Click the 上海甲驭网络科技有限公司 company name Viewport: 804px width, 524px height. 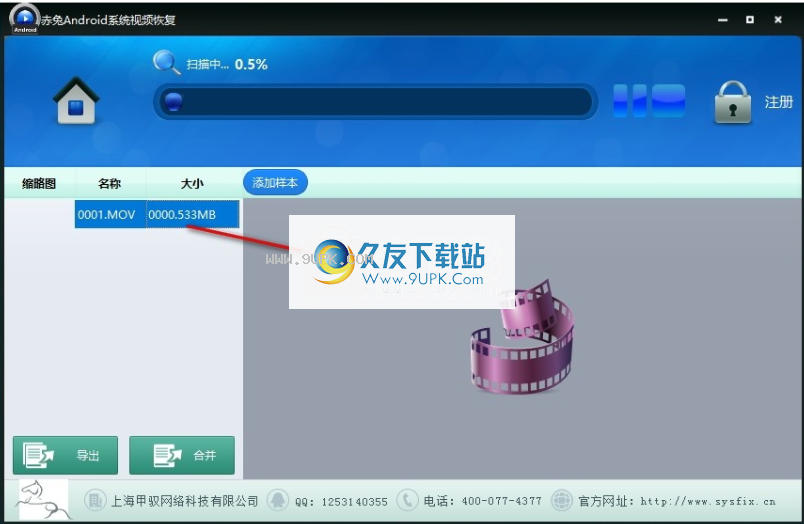click(x=185, y=501)
